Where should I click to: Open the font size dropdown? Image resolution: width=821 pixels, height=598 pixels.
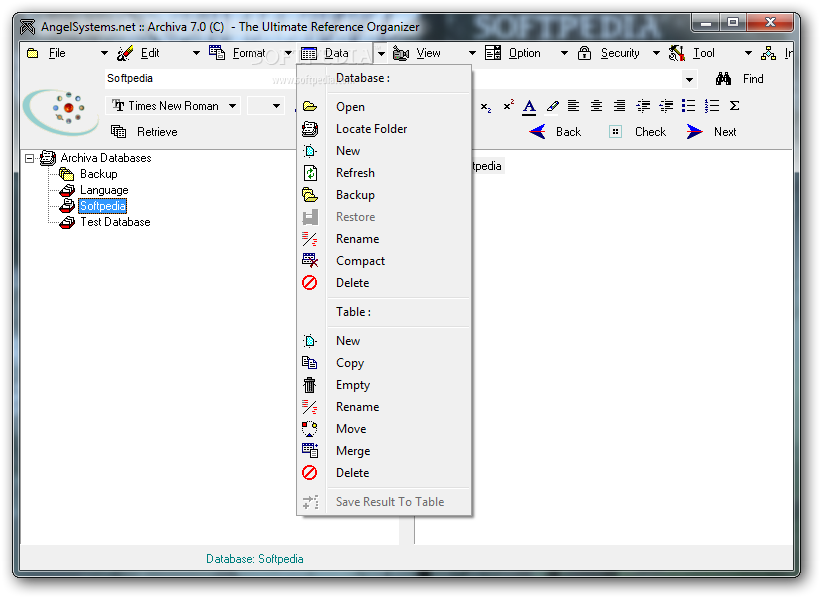[276, 106]
